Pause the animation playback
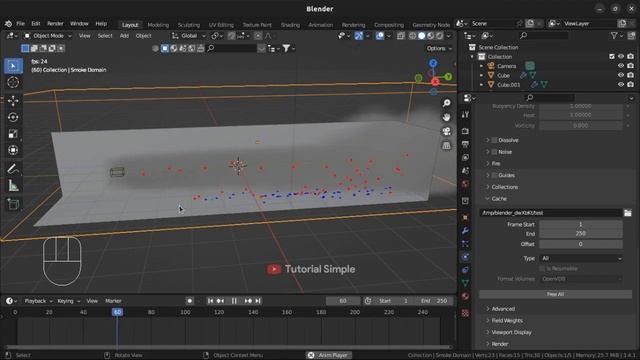This screenshot has width=640, height=360. click(x=234, y=301)
